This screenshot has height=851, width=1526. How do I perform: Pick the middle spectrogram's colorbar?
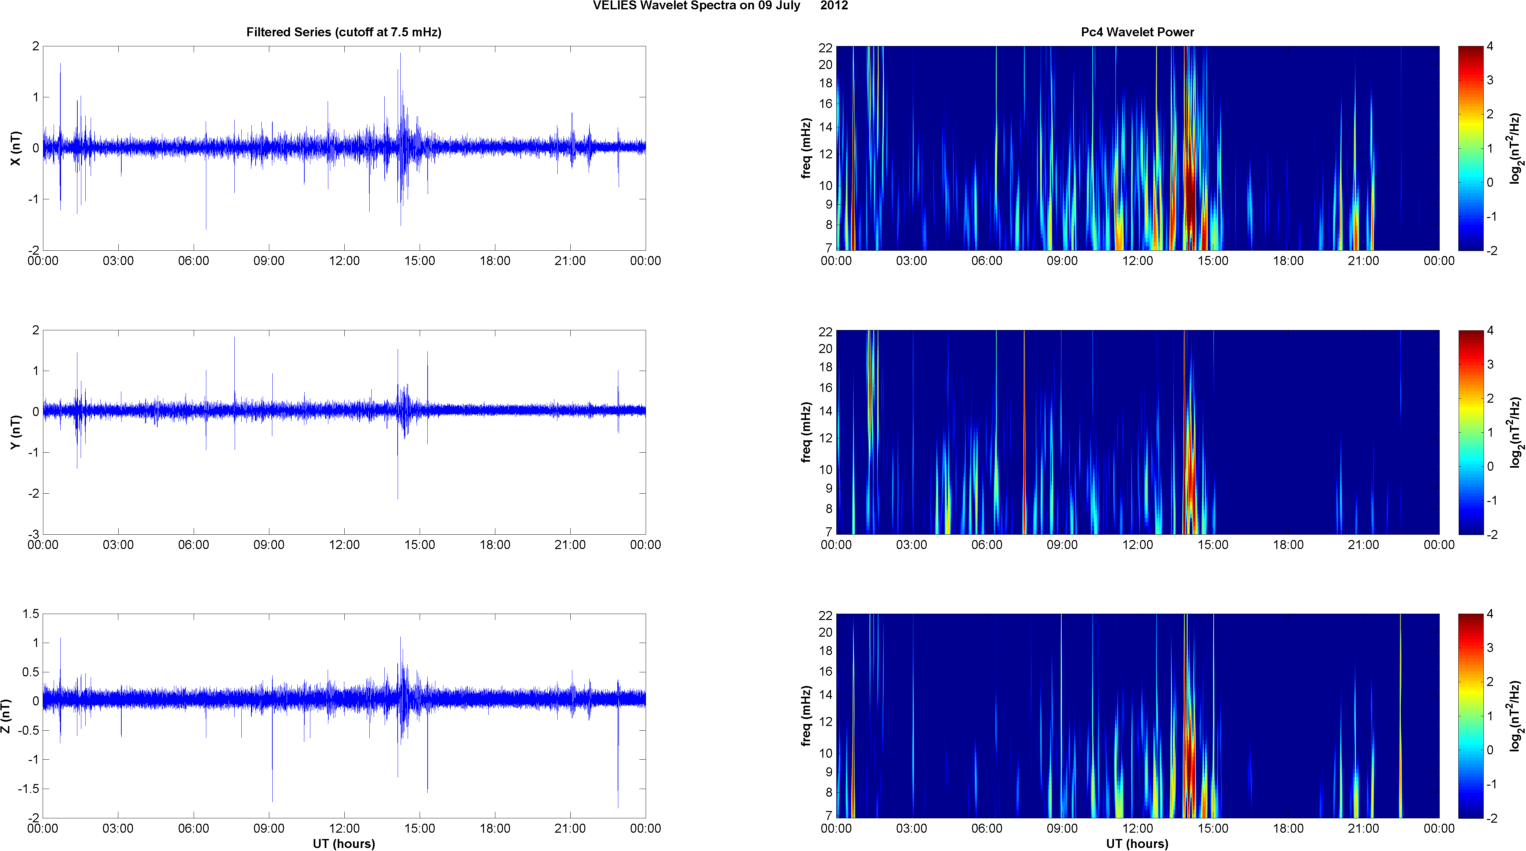click(x=1470, y=432)
